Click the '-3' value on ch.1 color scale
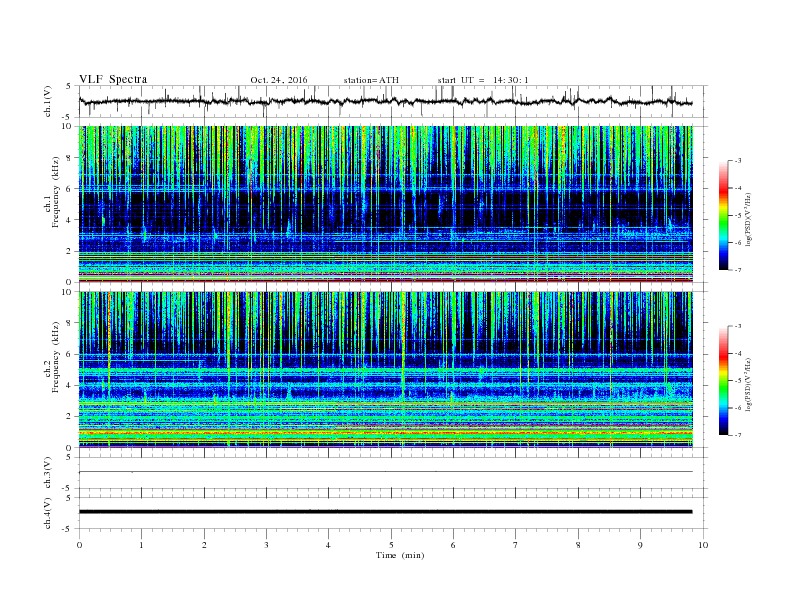 [737, 161]
